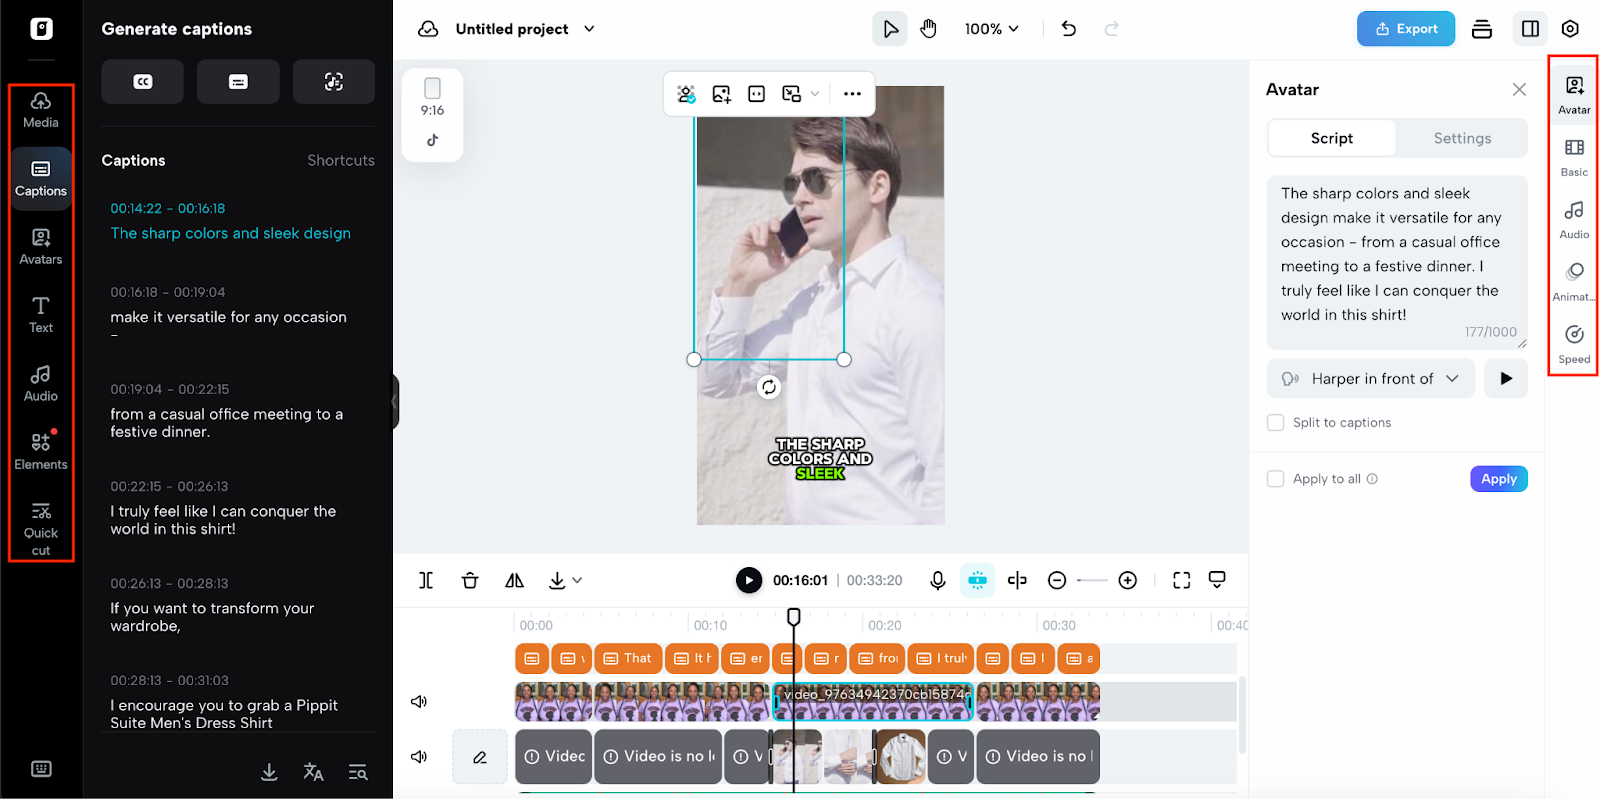Open the Audio panel in left sidebar

click(x=41, y=384)
